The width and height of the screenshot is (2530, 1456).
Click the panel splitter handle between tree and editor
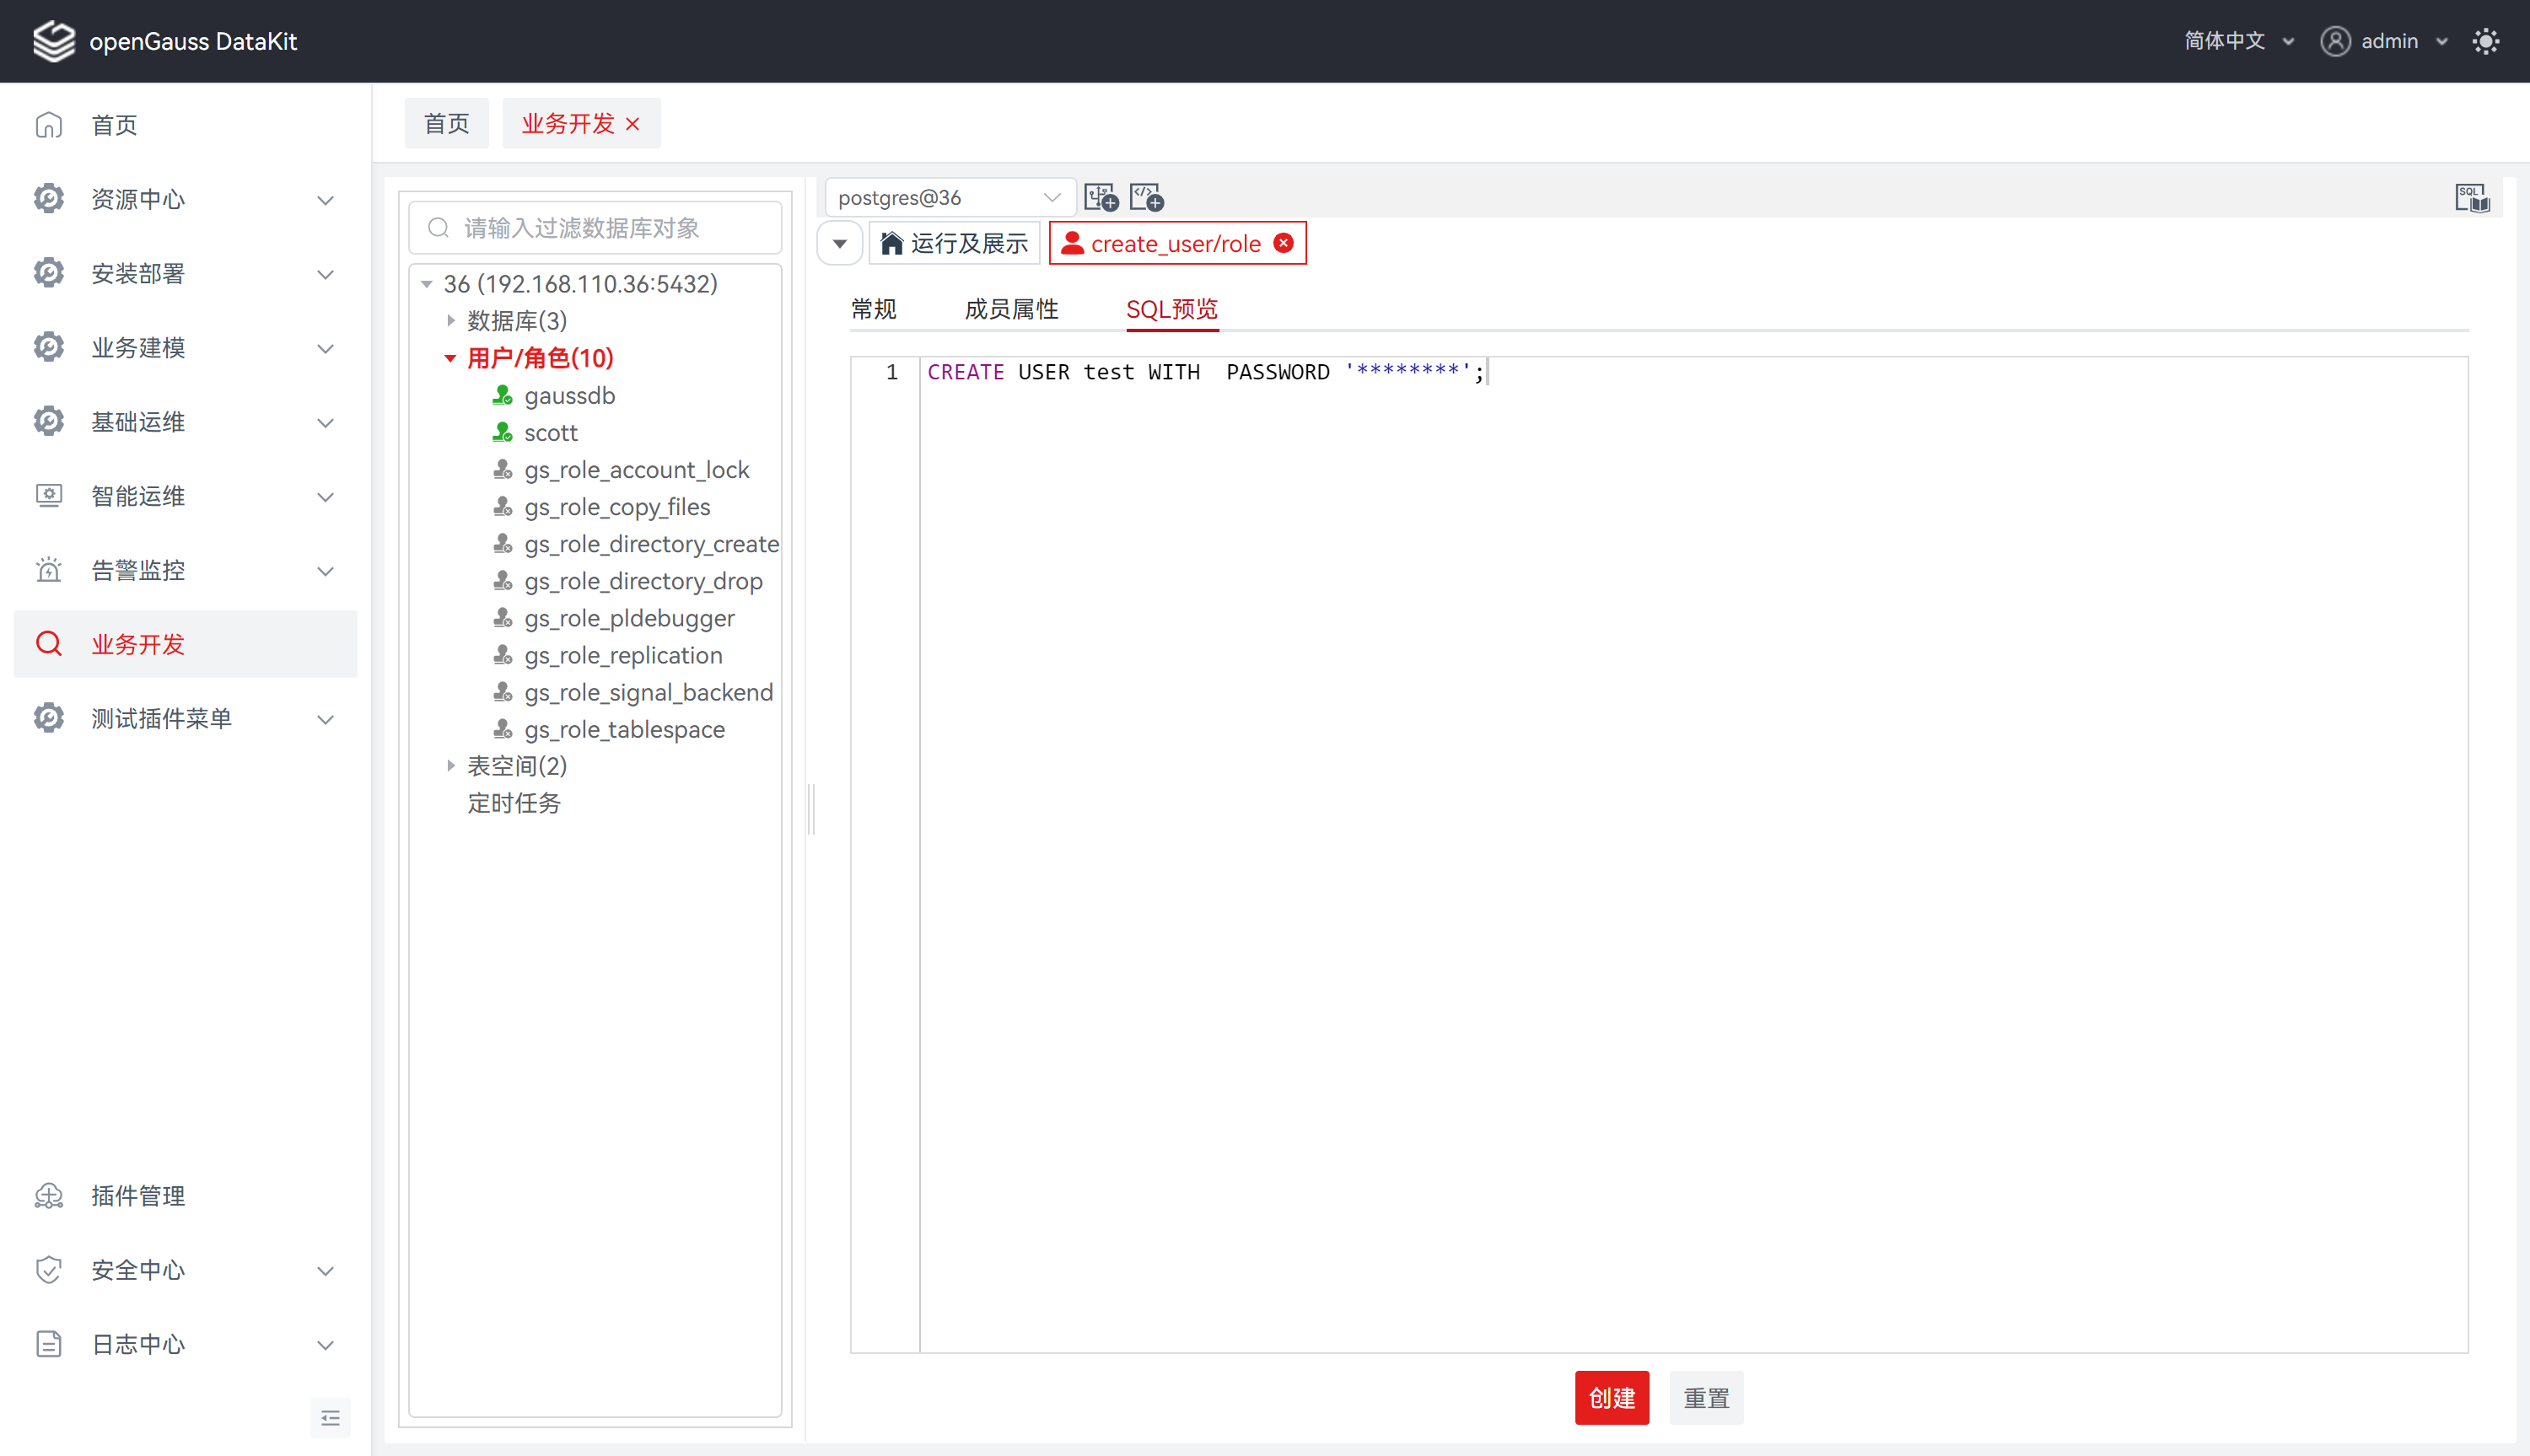pyautogui.click(x=811, y=808)
